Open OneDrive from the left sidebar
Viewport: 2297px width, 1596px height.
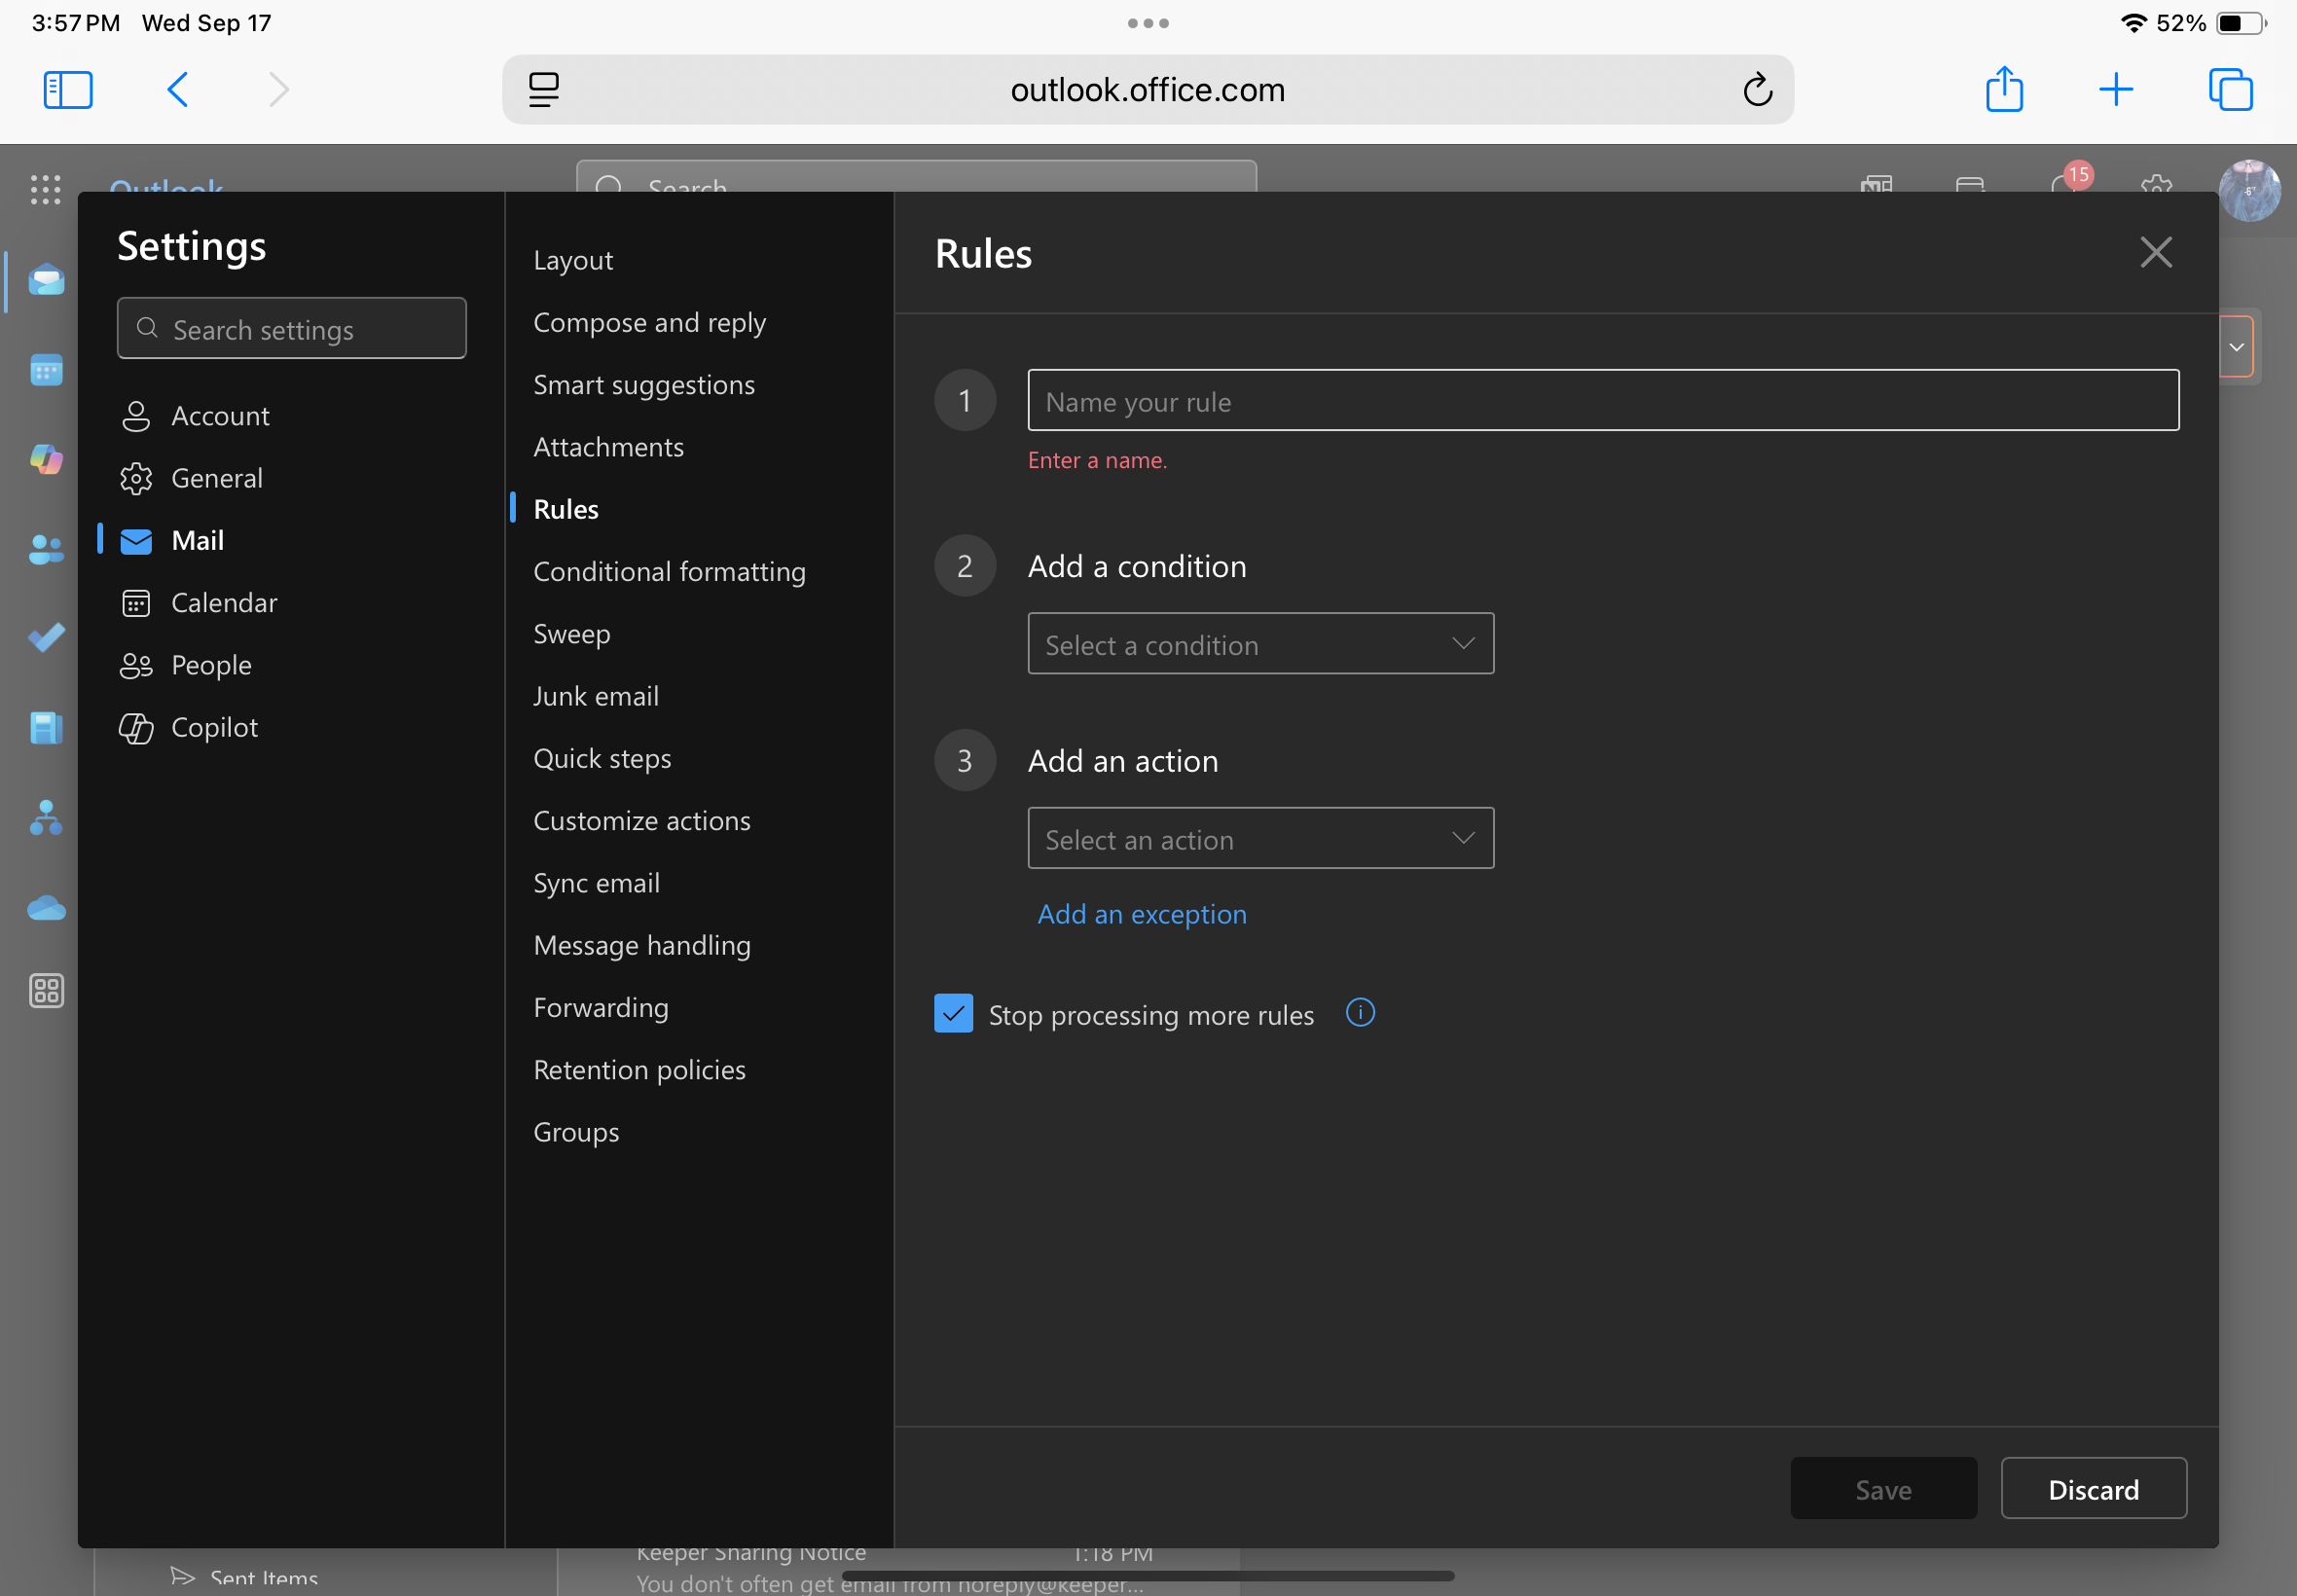46,907
